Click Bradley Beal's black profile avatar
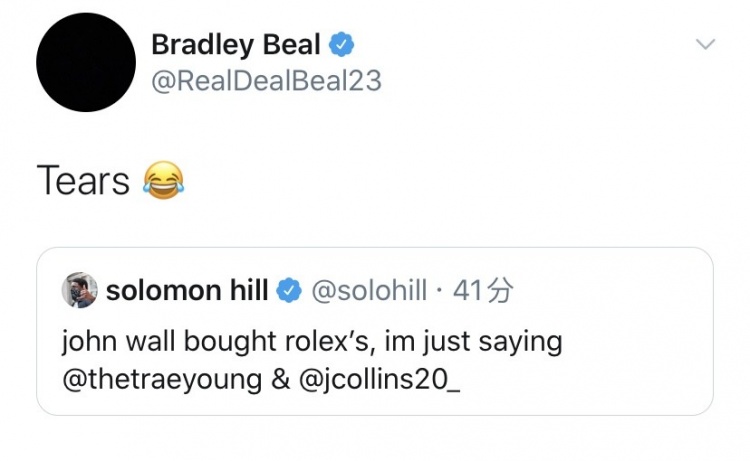This screenshot has width=750, height=461. 86,63
